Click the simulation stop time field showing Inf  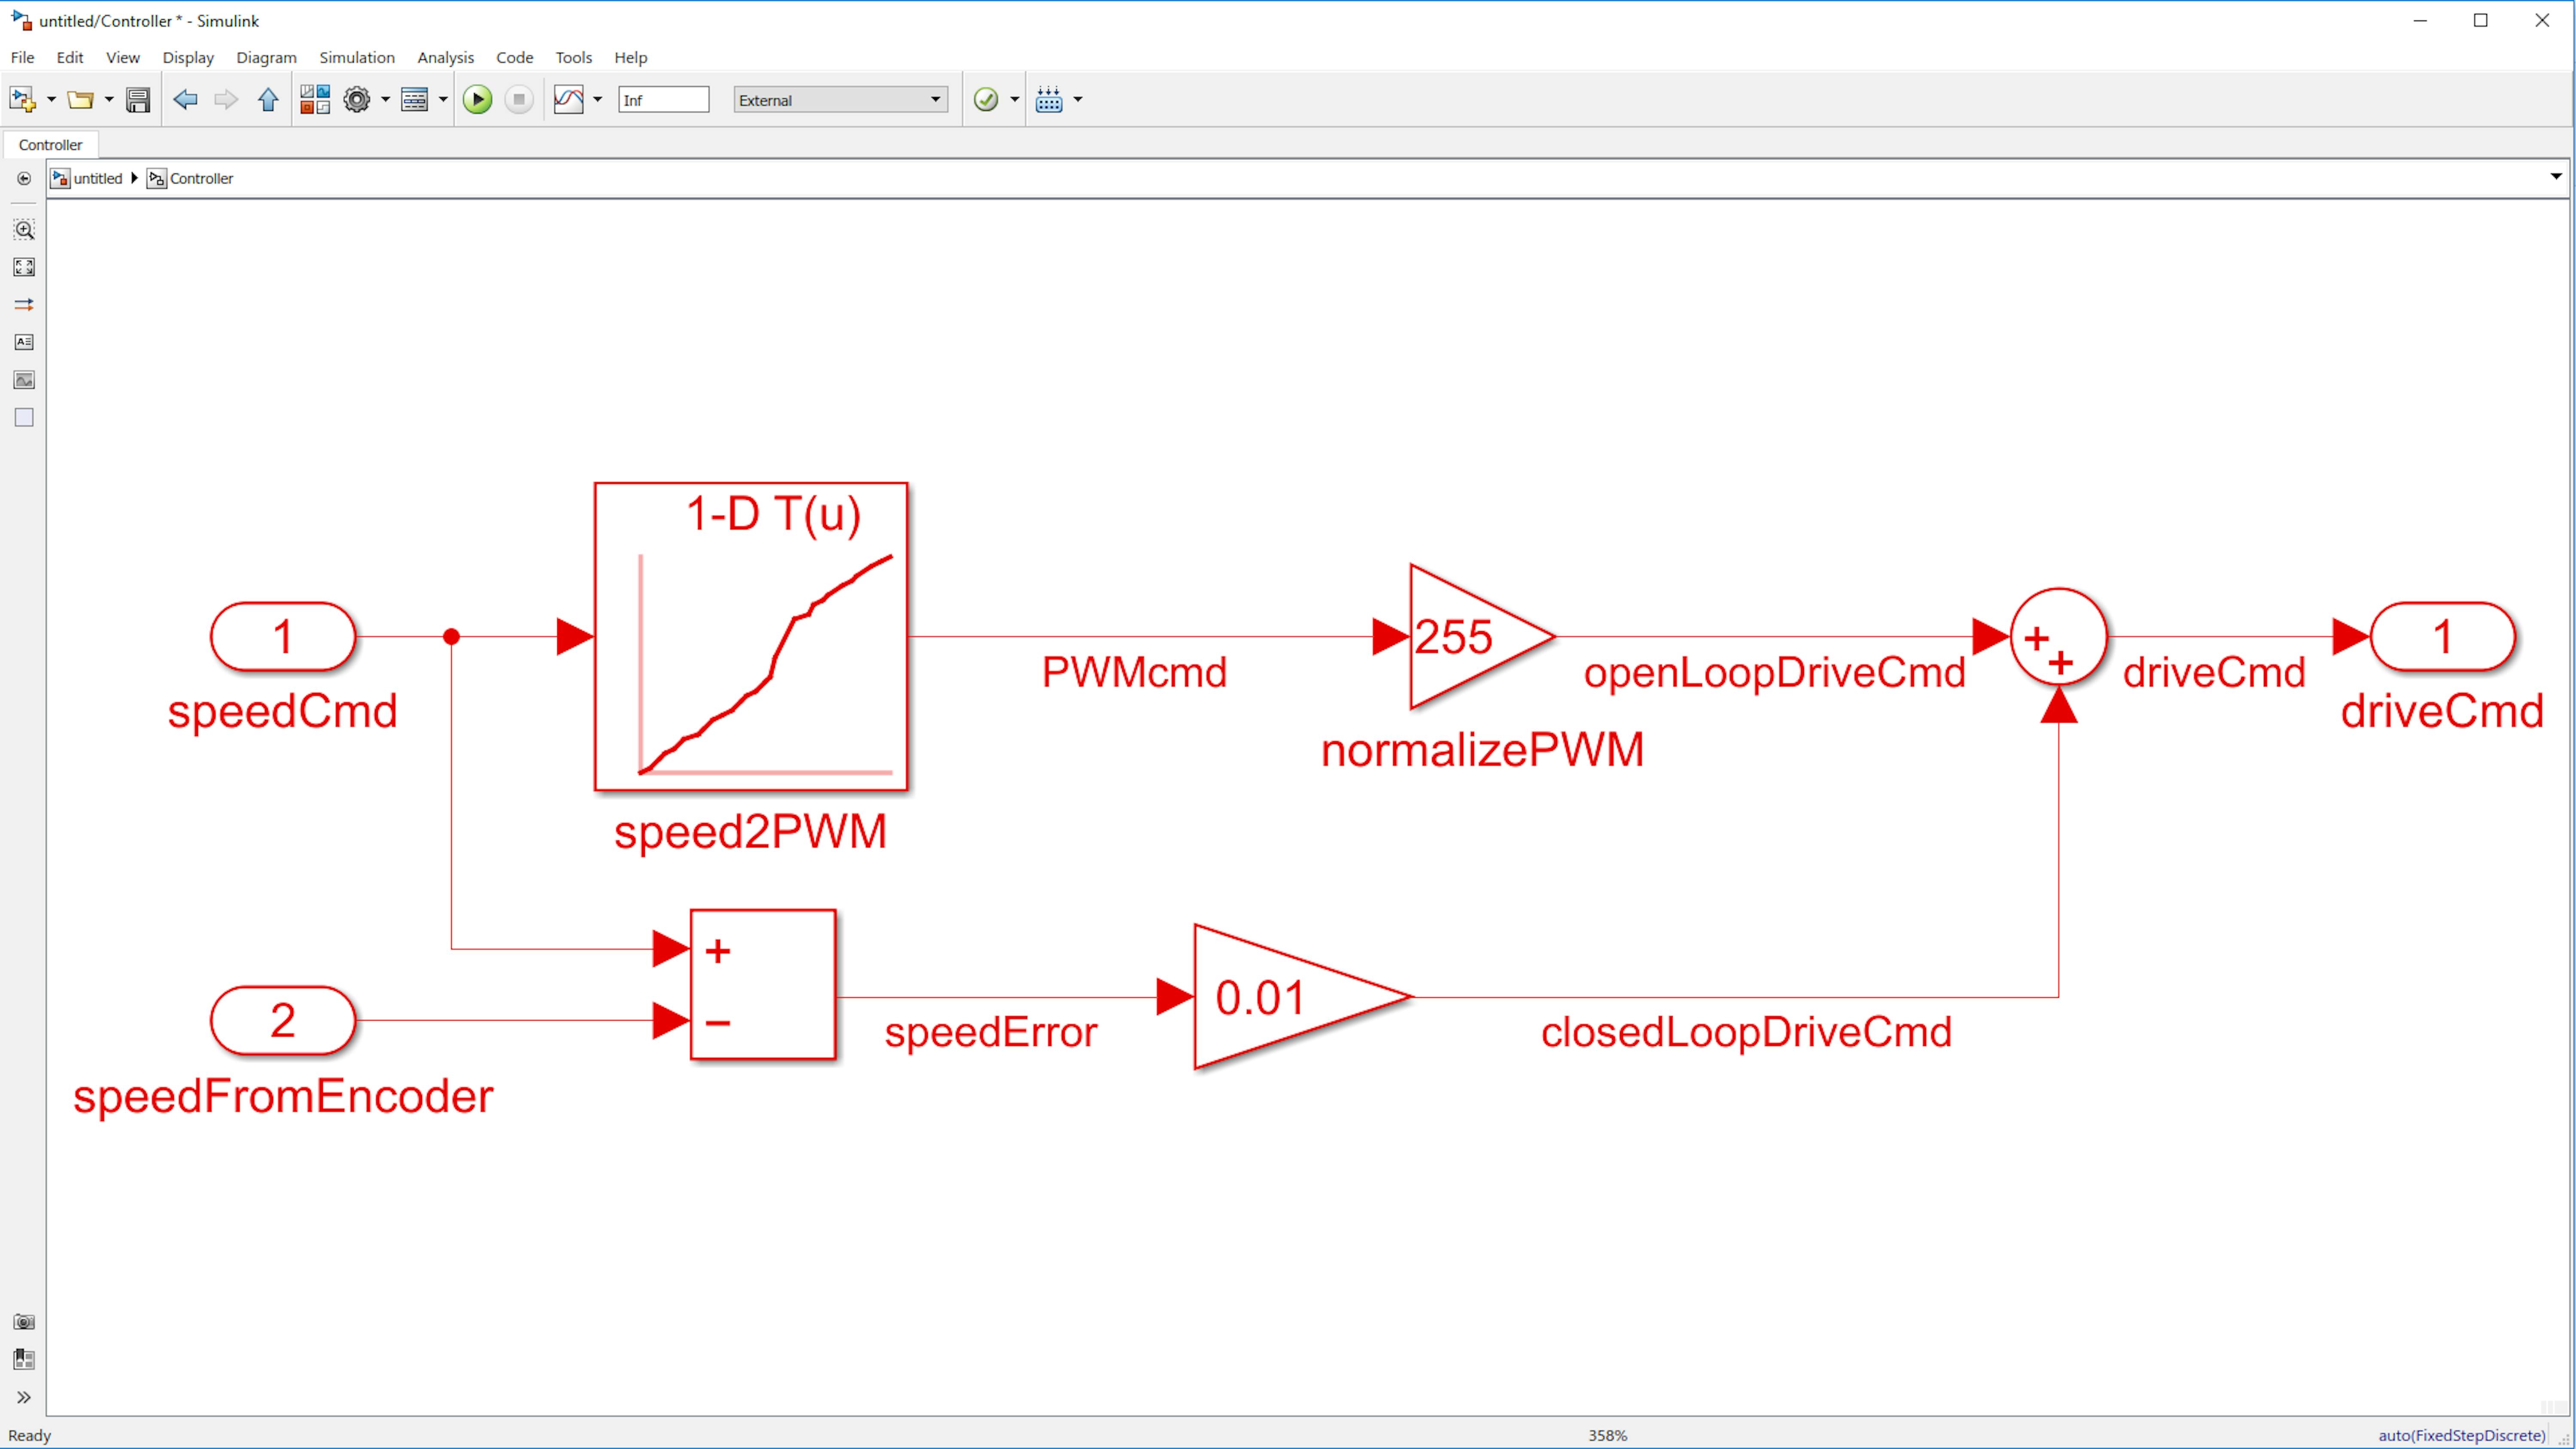click(x=664, y=99)
